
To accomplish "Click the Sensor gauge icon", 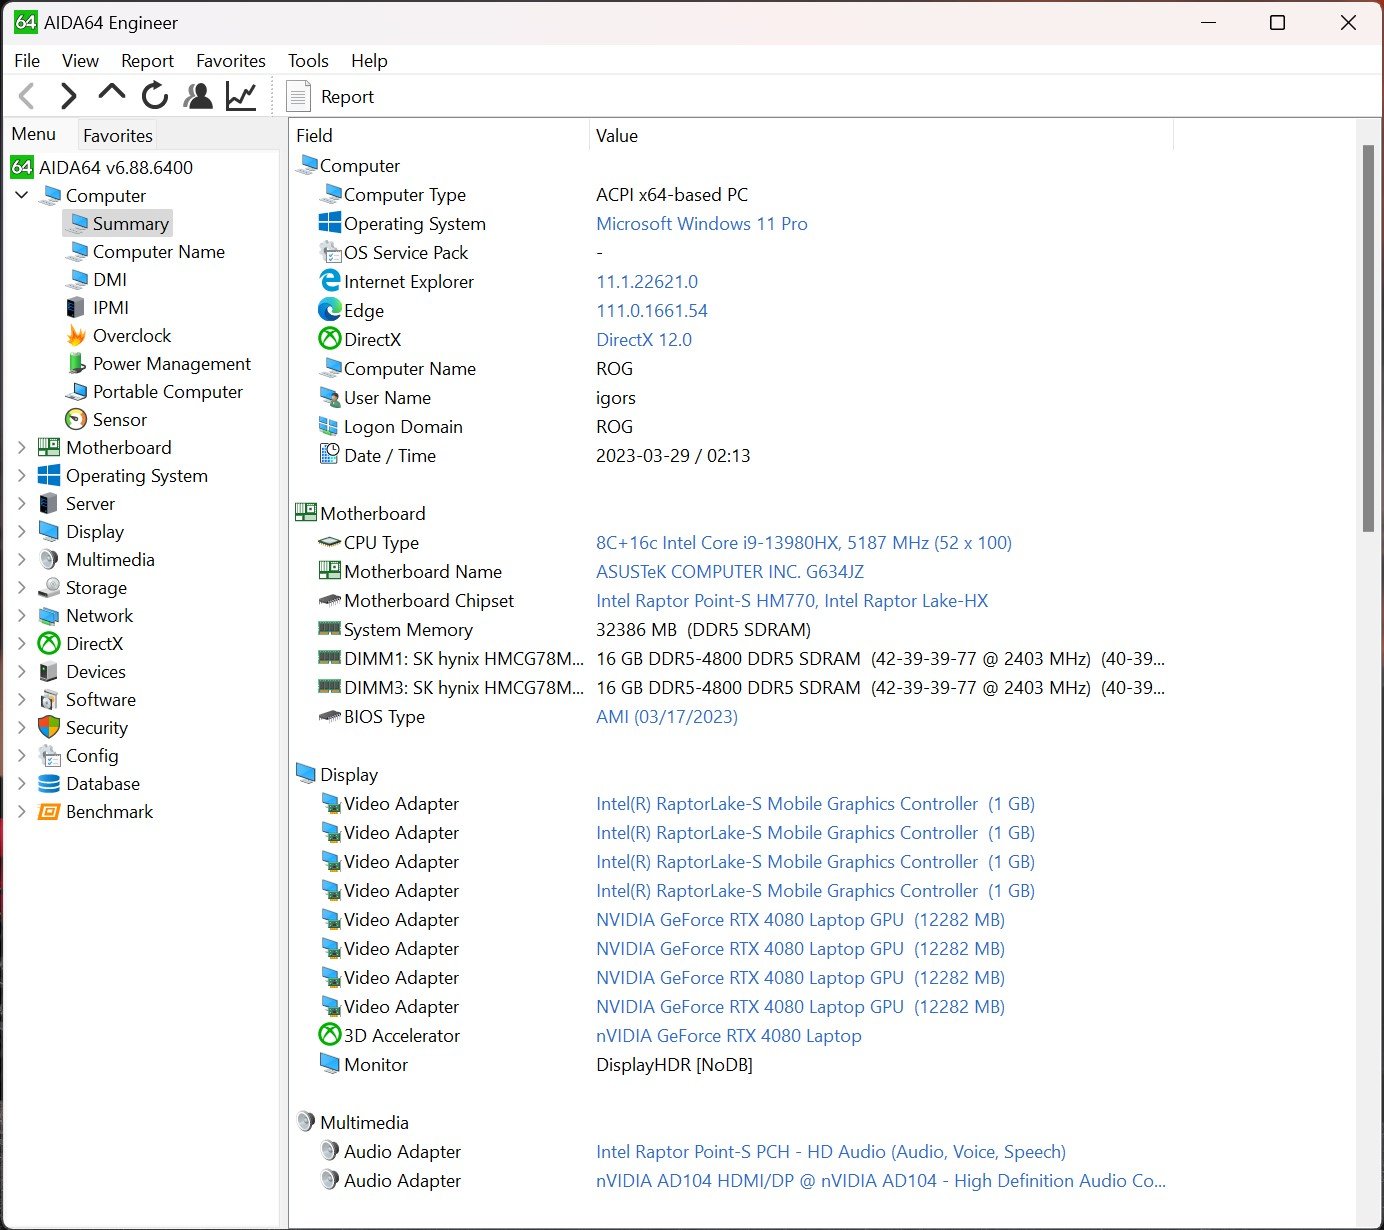I will pos(76,419).
